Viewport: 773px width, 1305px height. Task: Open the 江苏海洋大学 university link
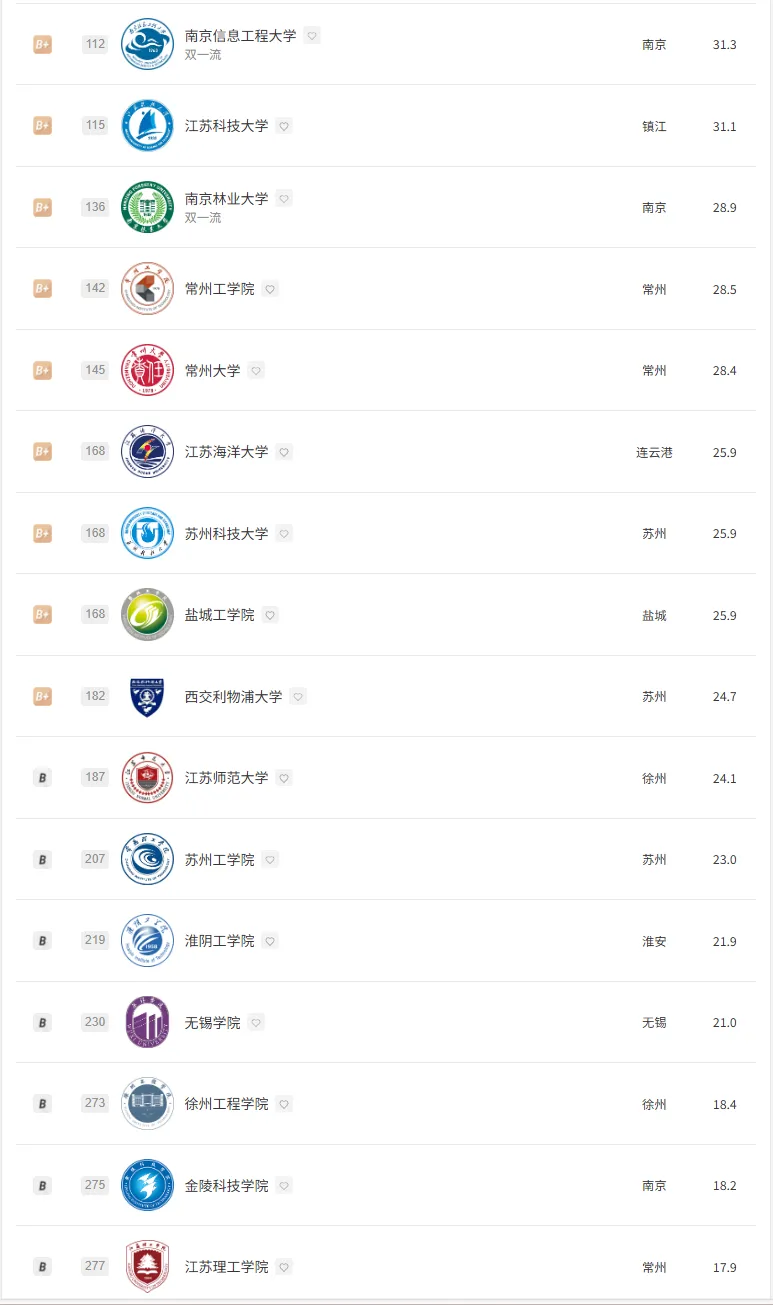click(226, 452)
